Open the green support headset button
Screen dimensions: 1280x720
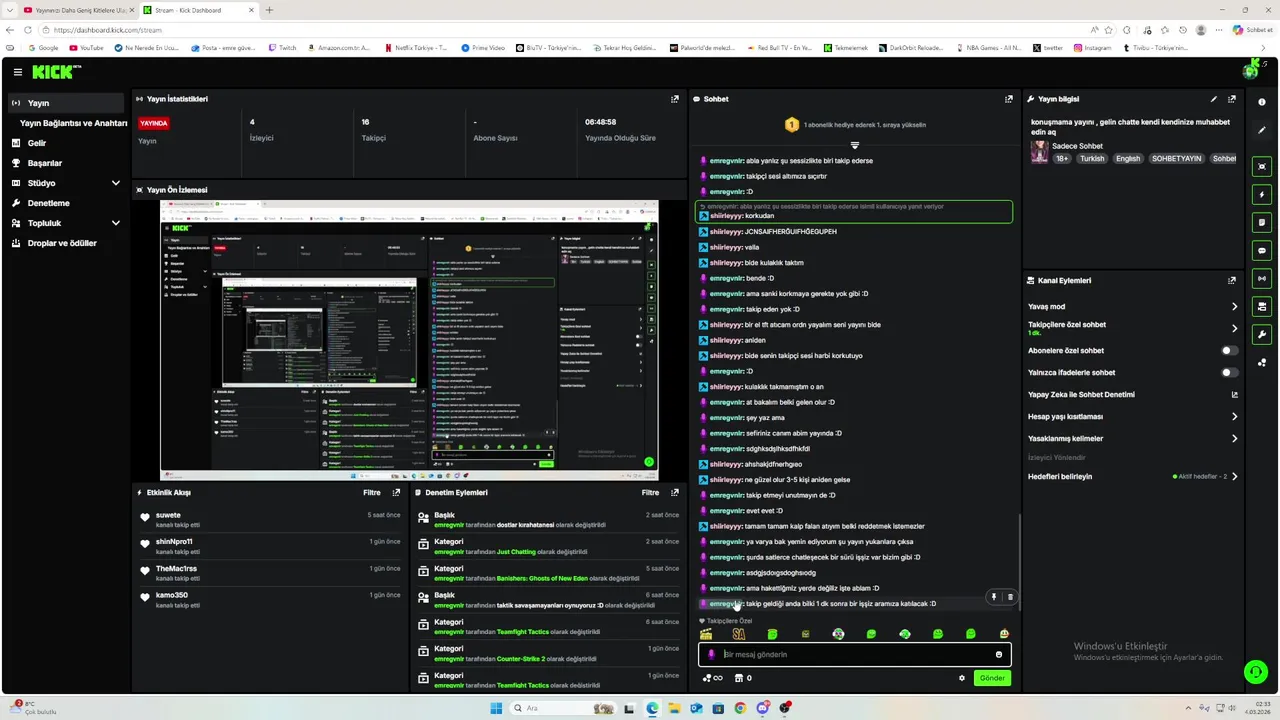(x=1255, y=672)
